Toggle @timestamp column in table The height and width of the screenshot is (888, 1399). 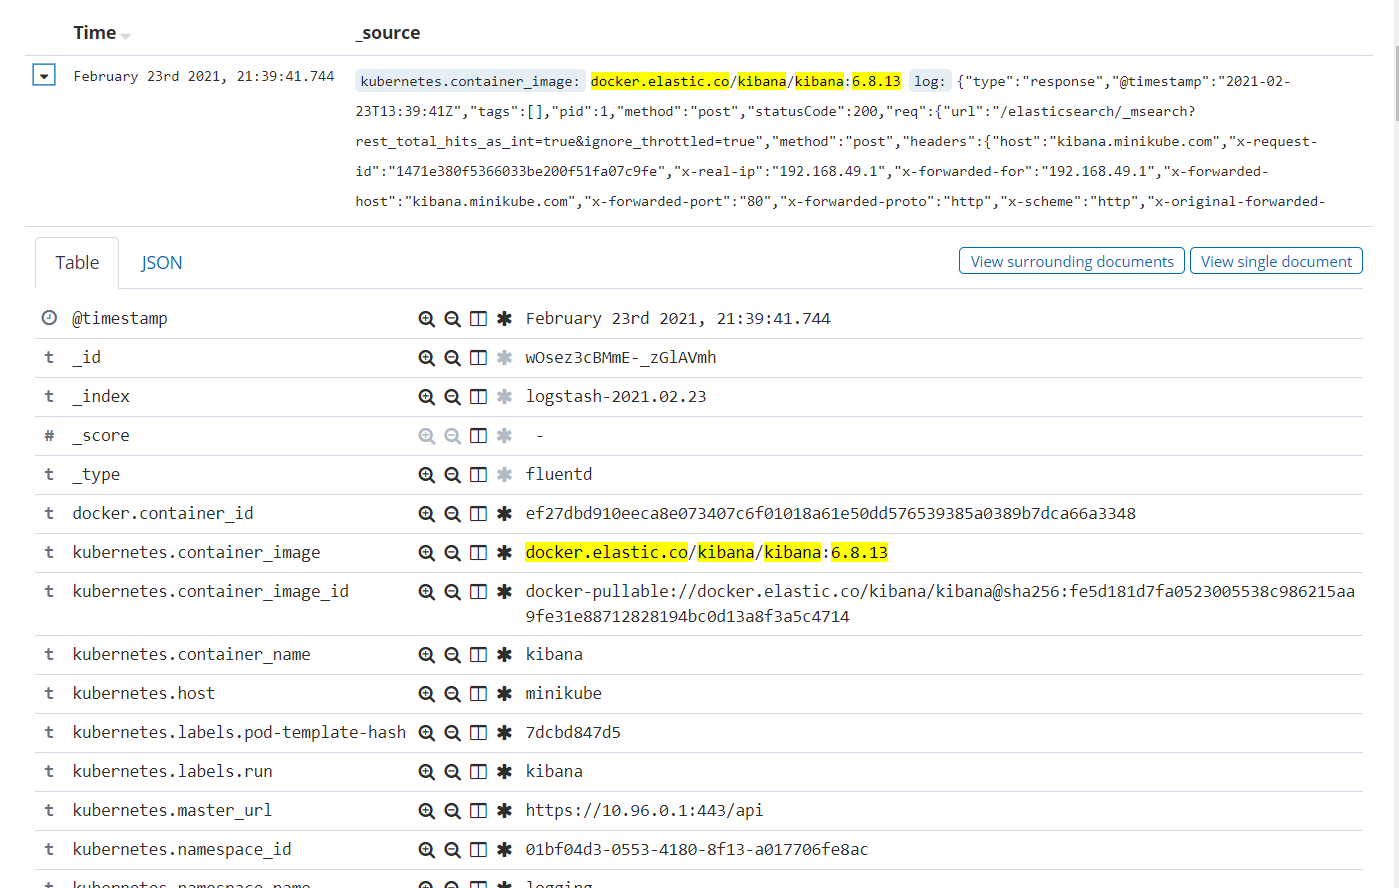[x=479, y=319]
